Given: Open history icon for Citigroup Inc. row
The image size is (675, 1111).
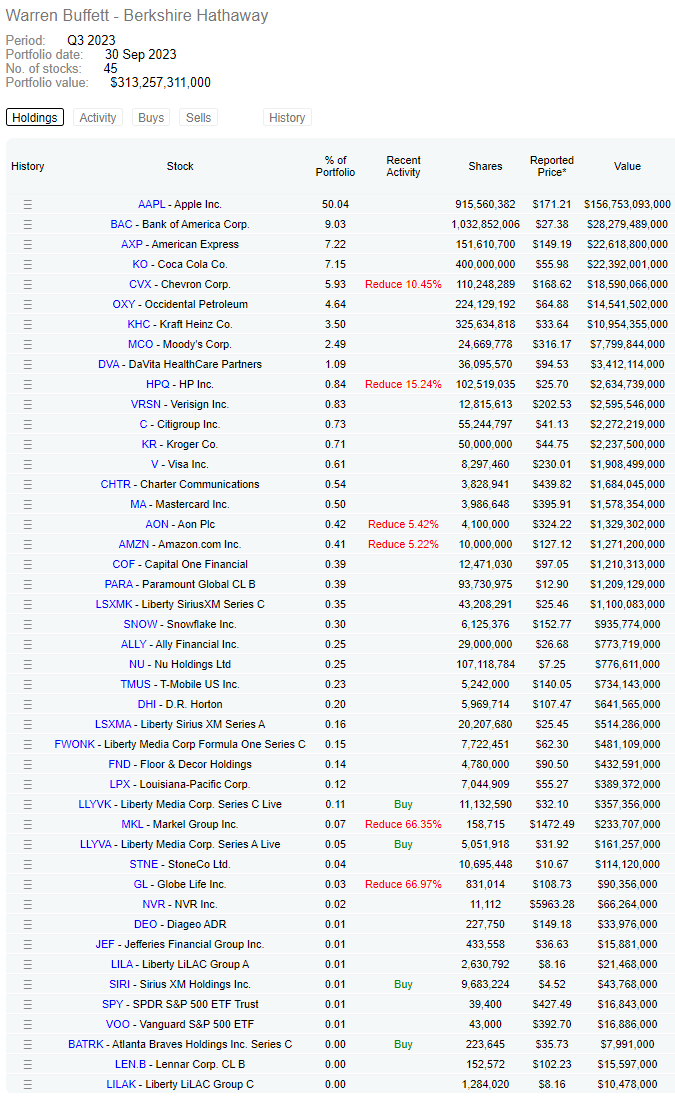Looking at the screenshot, I should pos(28,424).
